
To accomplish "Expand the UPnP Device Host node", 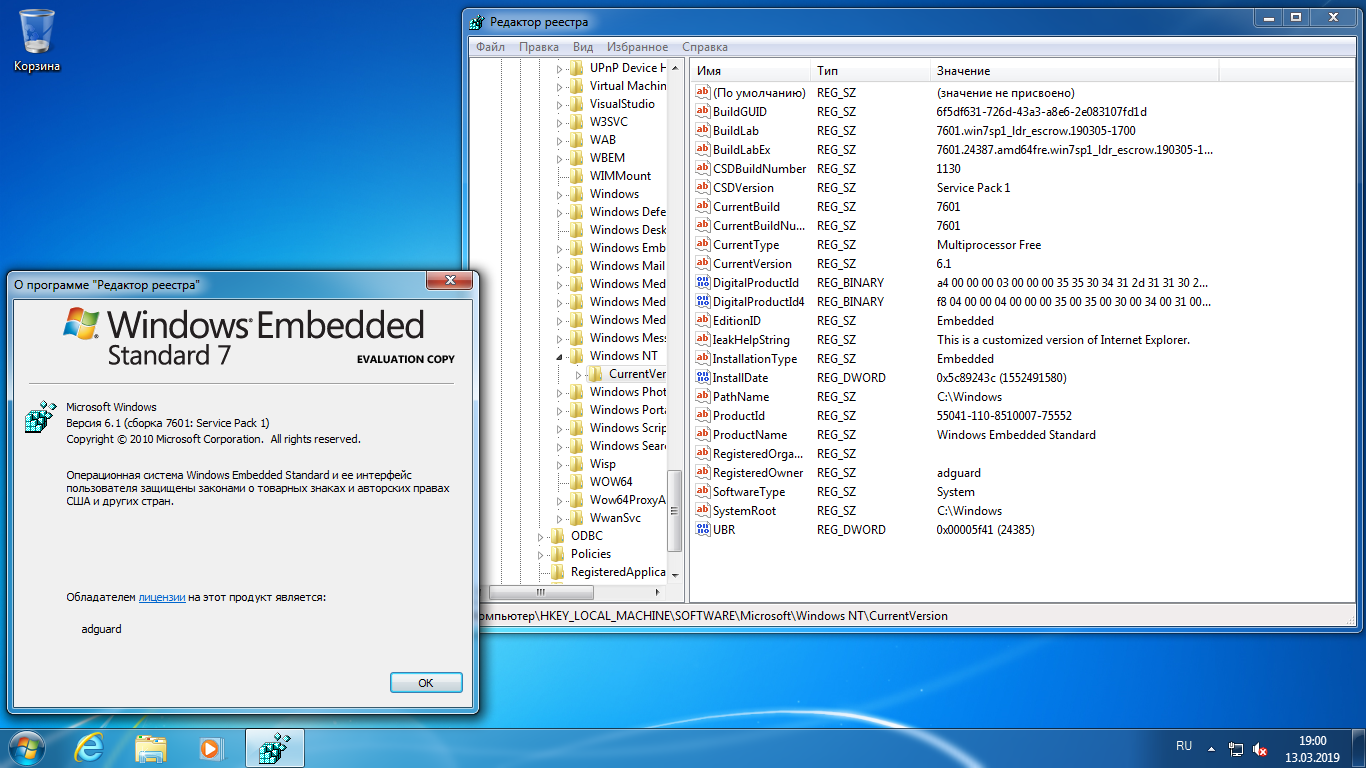I will [x=560, y=68].
